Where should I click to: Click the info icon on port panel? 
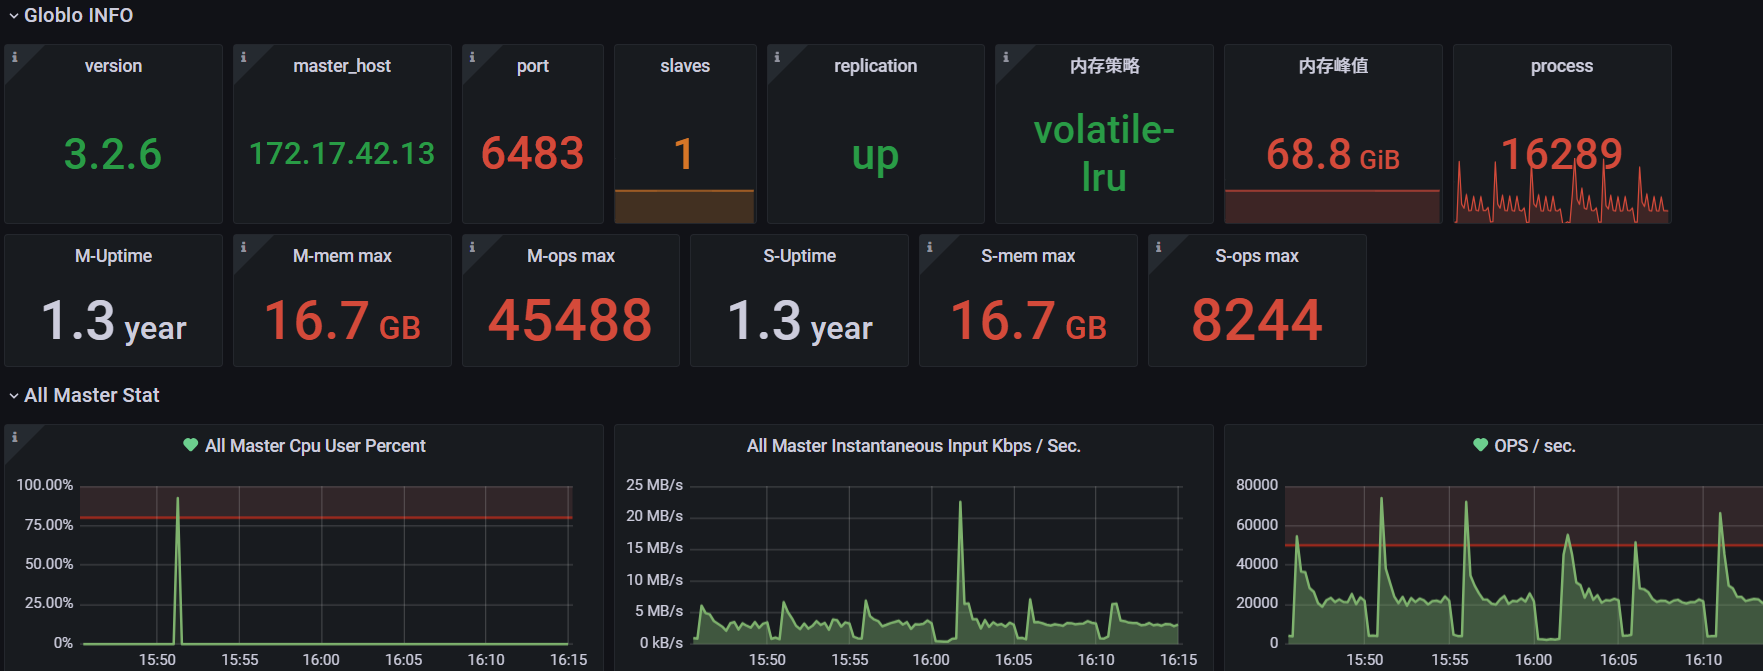[472, 57]
